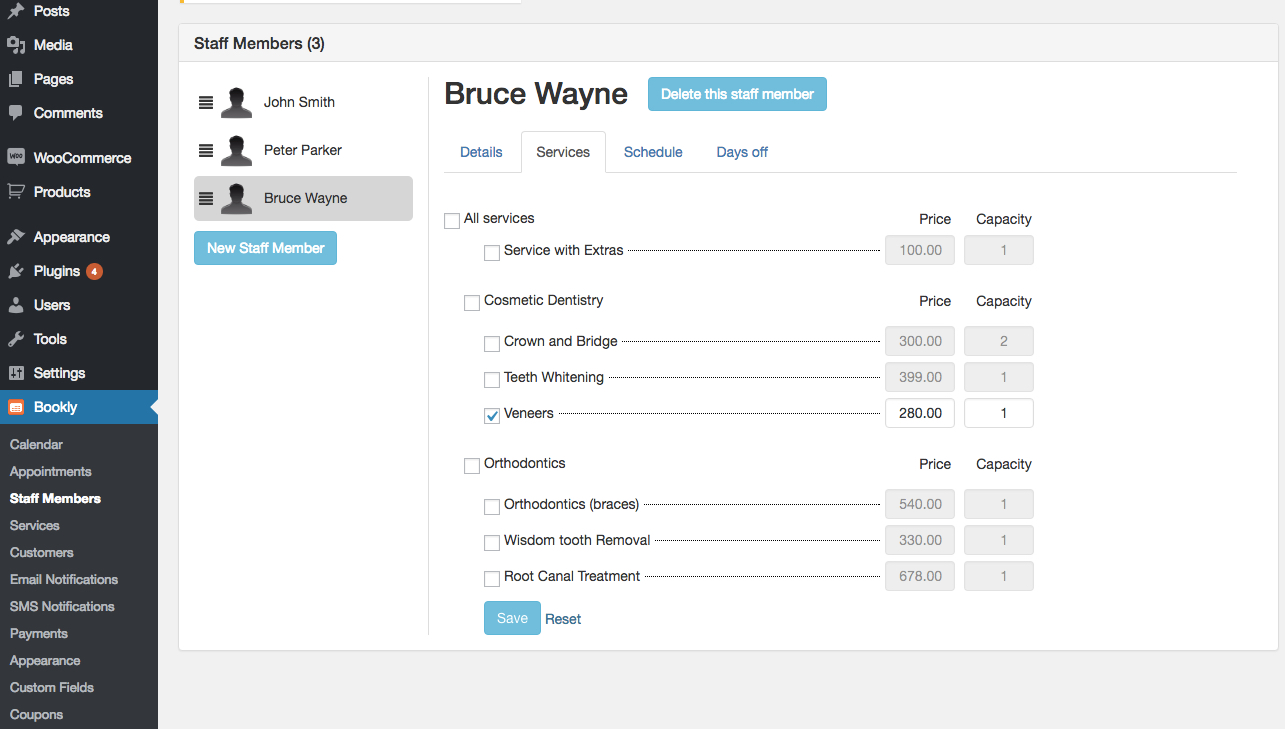Click the Delete this staff member button
Screen dimensions: 1285x729
tap(737, 94)
